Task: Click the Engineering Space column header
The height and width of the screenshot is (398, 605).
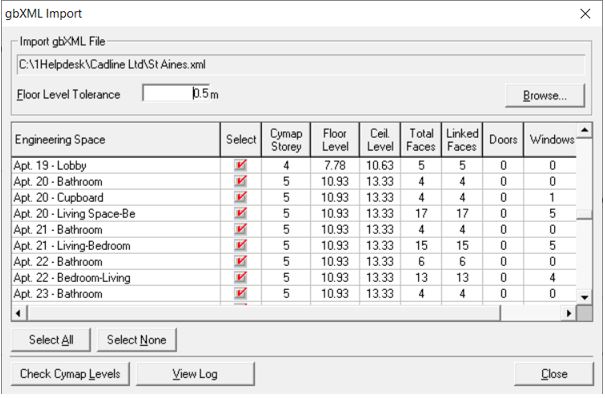Action: coord(116,139)
